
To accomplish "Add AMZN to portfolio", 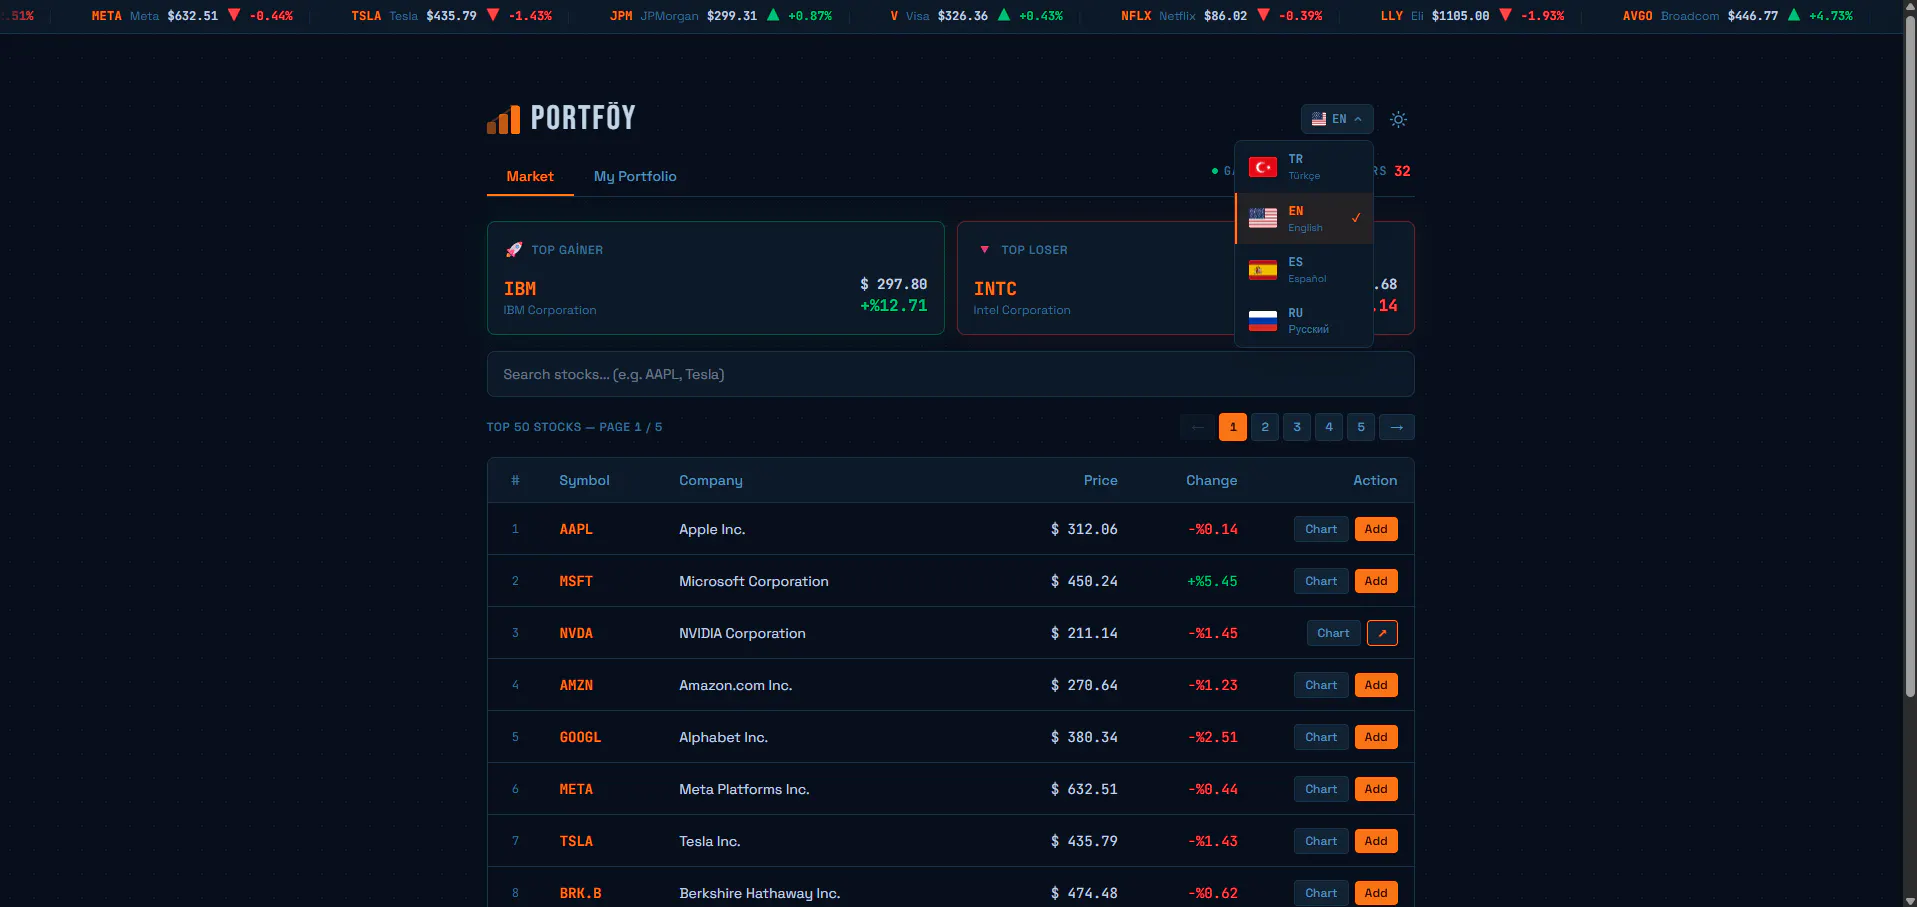I will 1376,685.
